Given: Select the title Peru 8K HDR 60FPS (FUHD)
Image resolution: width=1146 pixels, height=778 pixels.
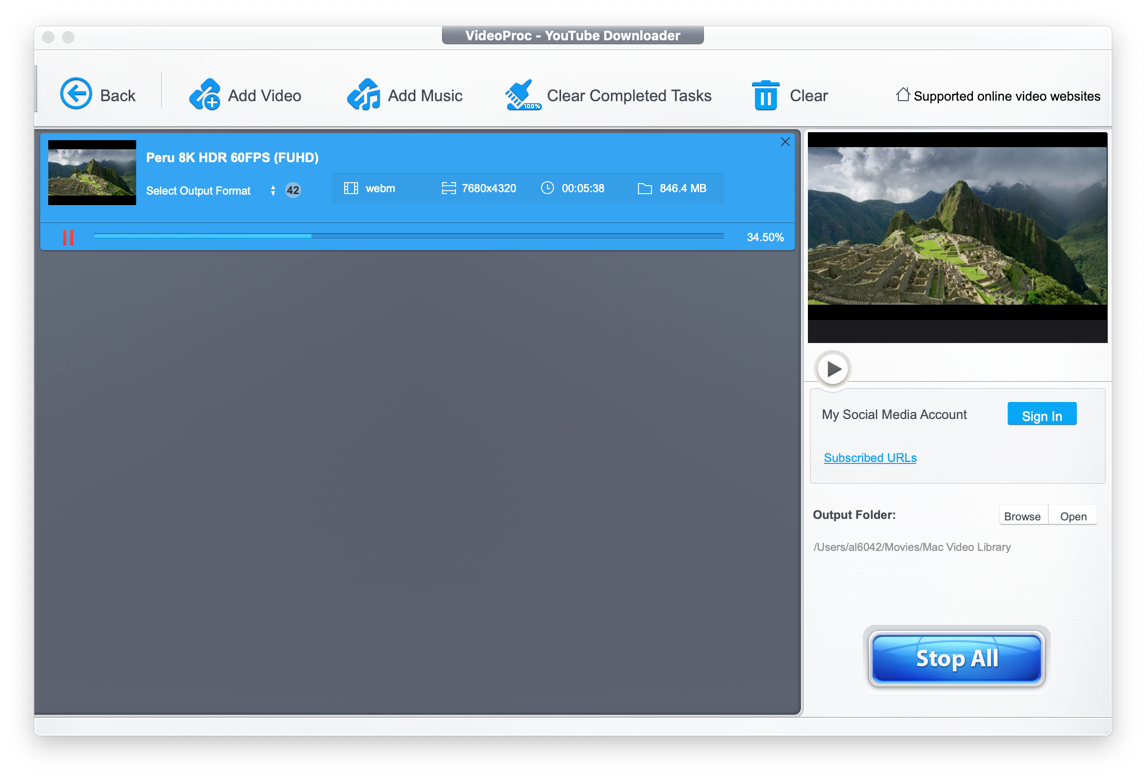Looking at the screenshot, I should 232,157.
